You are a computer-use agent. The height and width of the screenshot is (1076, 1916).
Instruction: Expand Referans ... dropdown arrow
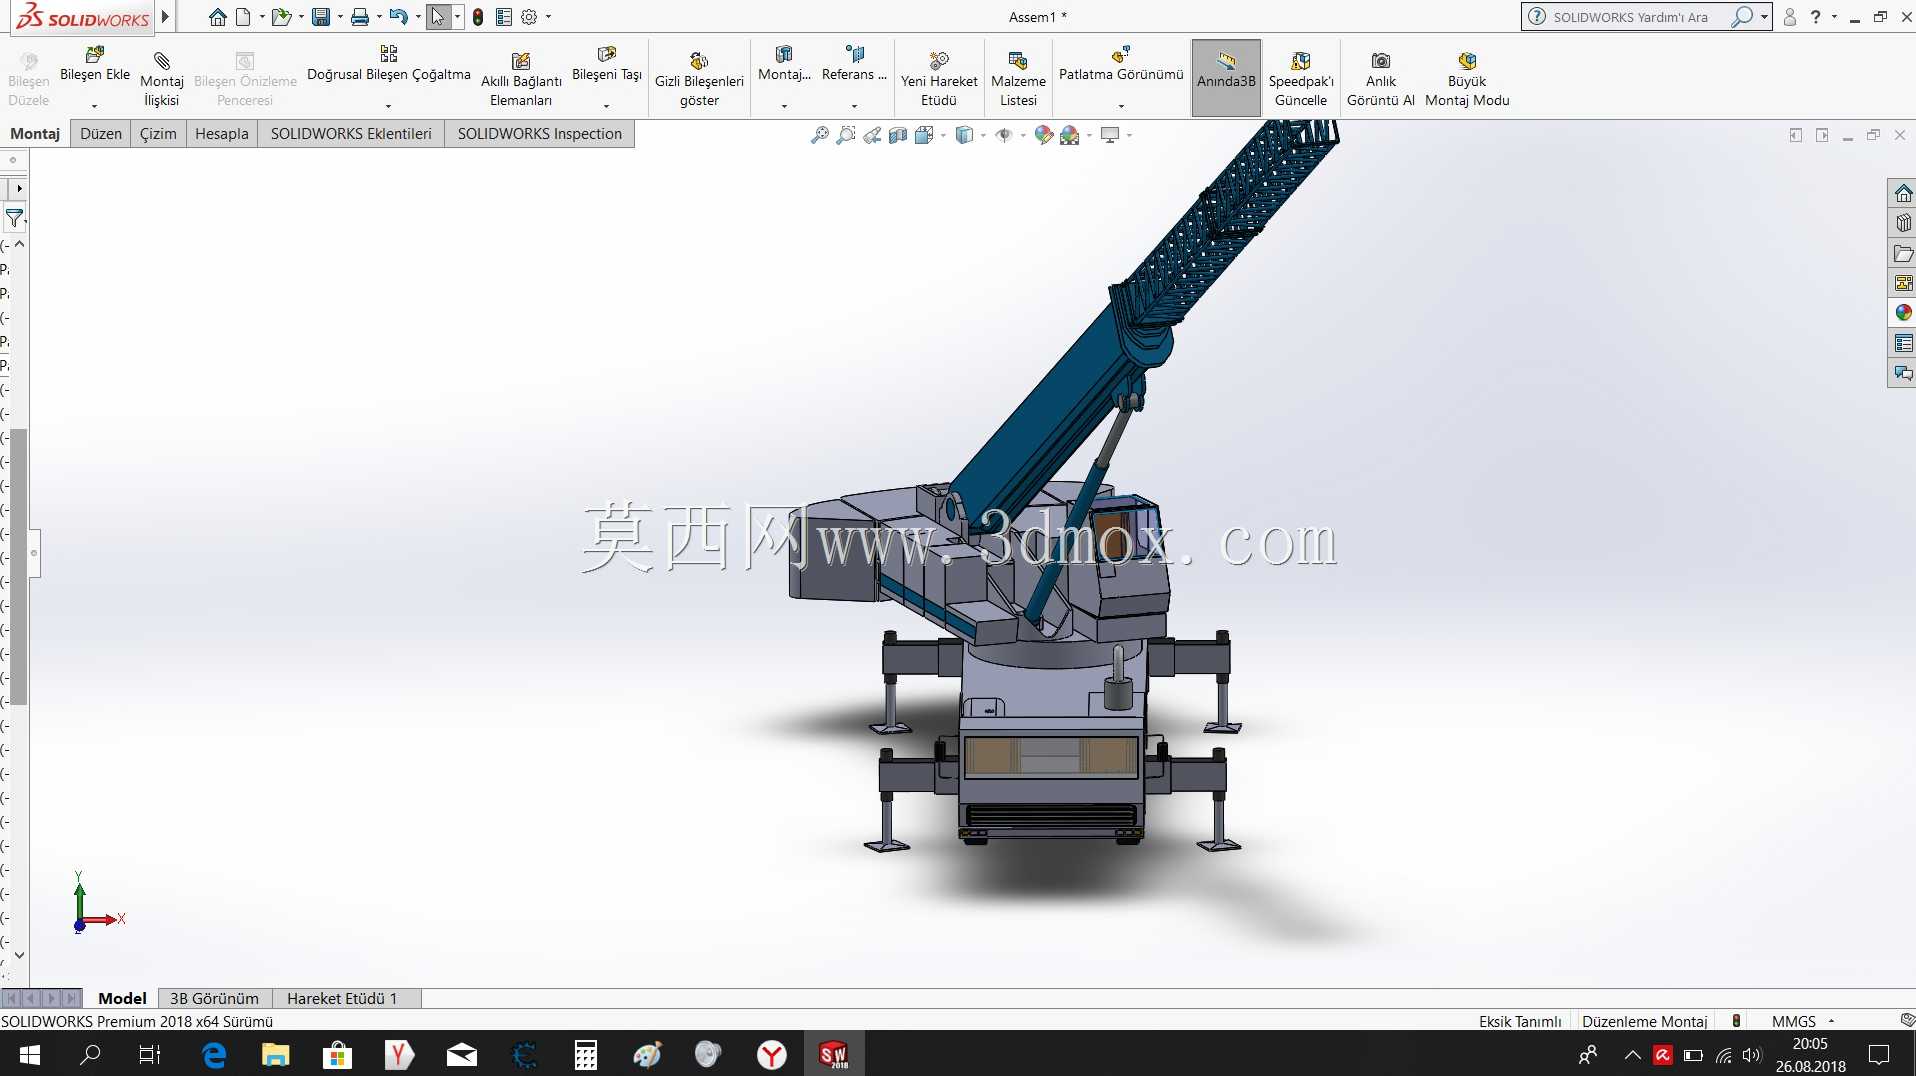[x=854, y=106]
